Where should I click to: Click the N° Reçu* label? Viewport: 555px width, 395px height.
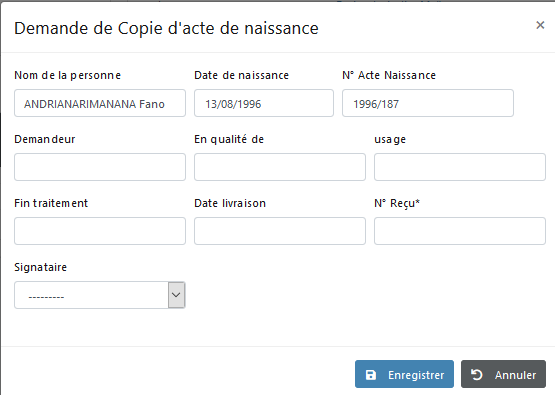pyautogui.click(x=397, y=204)
